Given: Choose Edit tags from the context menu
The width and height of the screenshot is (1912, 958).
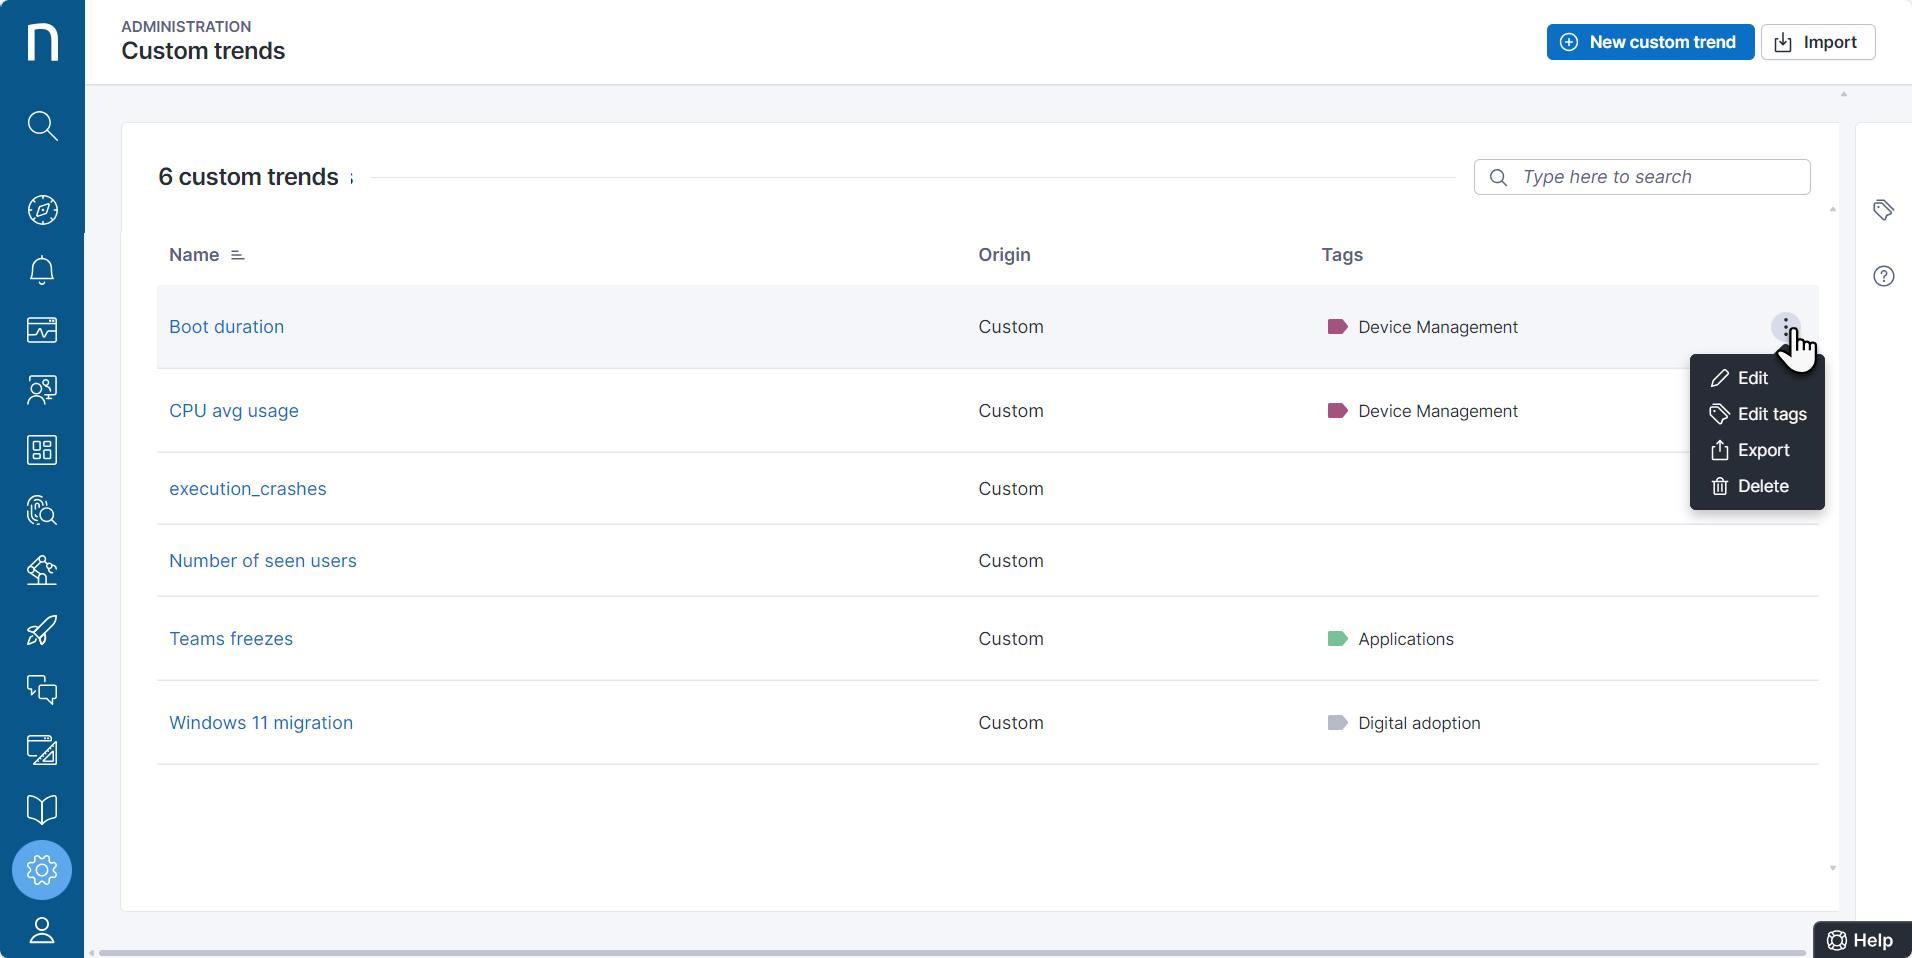Looking at the screenshot, I should pos(1757,414).
